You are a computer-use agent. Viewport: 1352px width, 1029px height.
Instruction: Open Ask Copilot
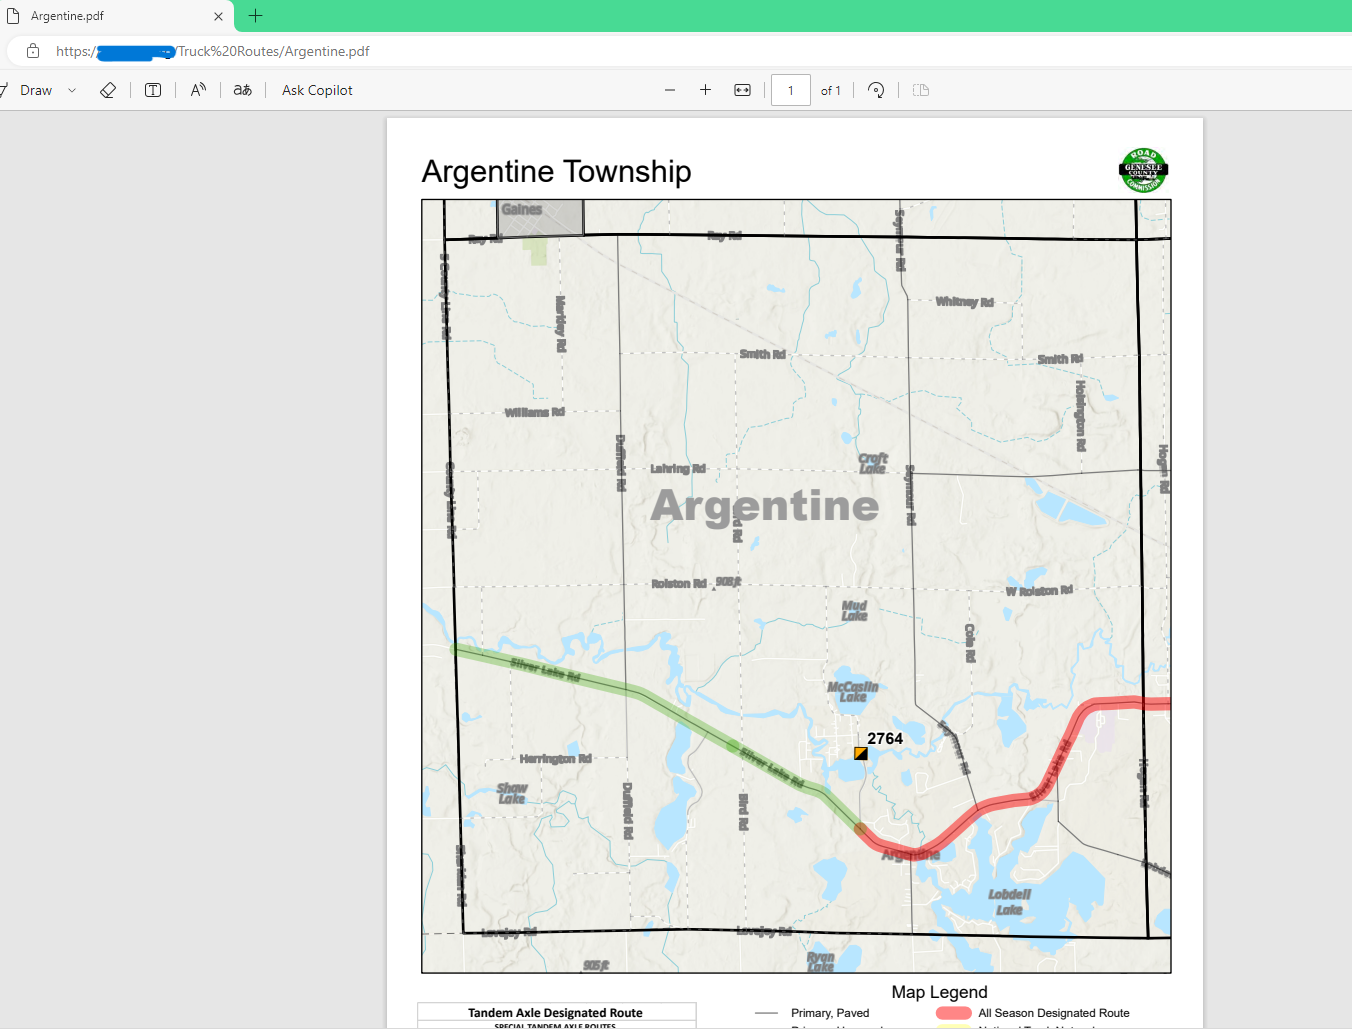point(316,90)
